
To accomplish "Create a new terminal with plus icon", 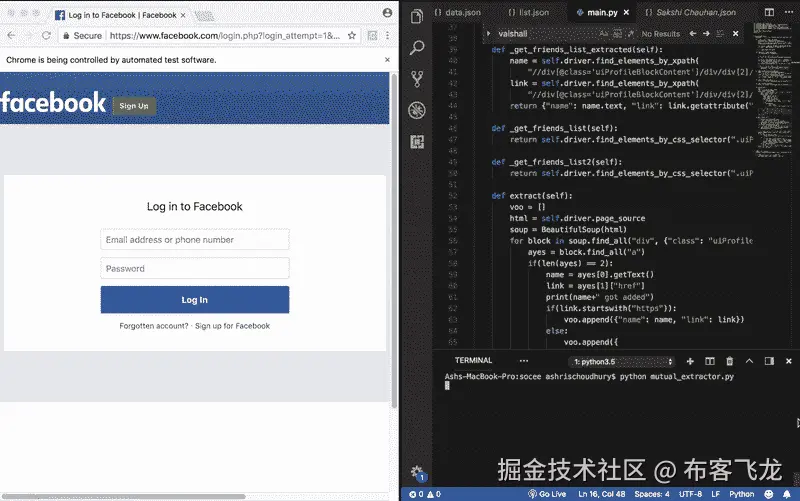I will pos(690,361).
